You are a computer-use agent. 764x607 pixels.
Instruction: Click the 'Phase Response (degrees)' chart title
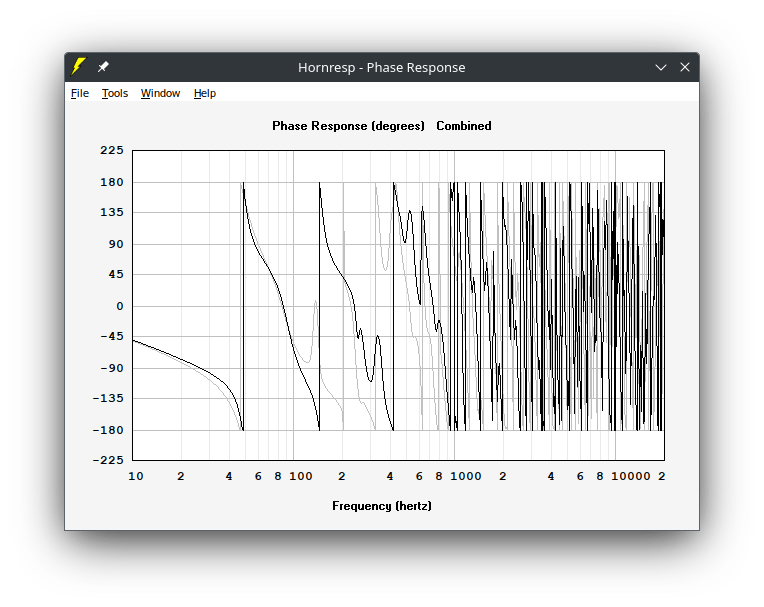pos(348,126)
